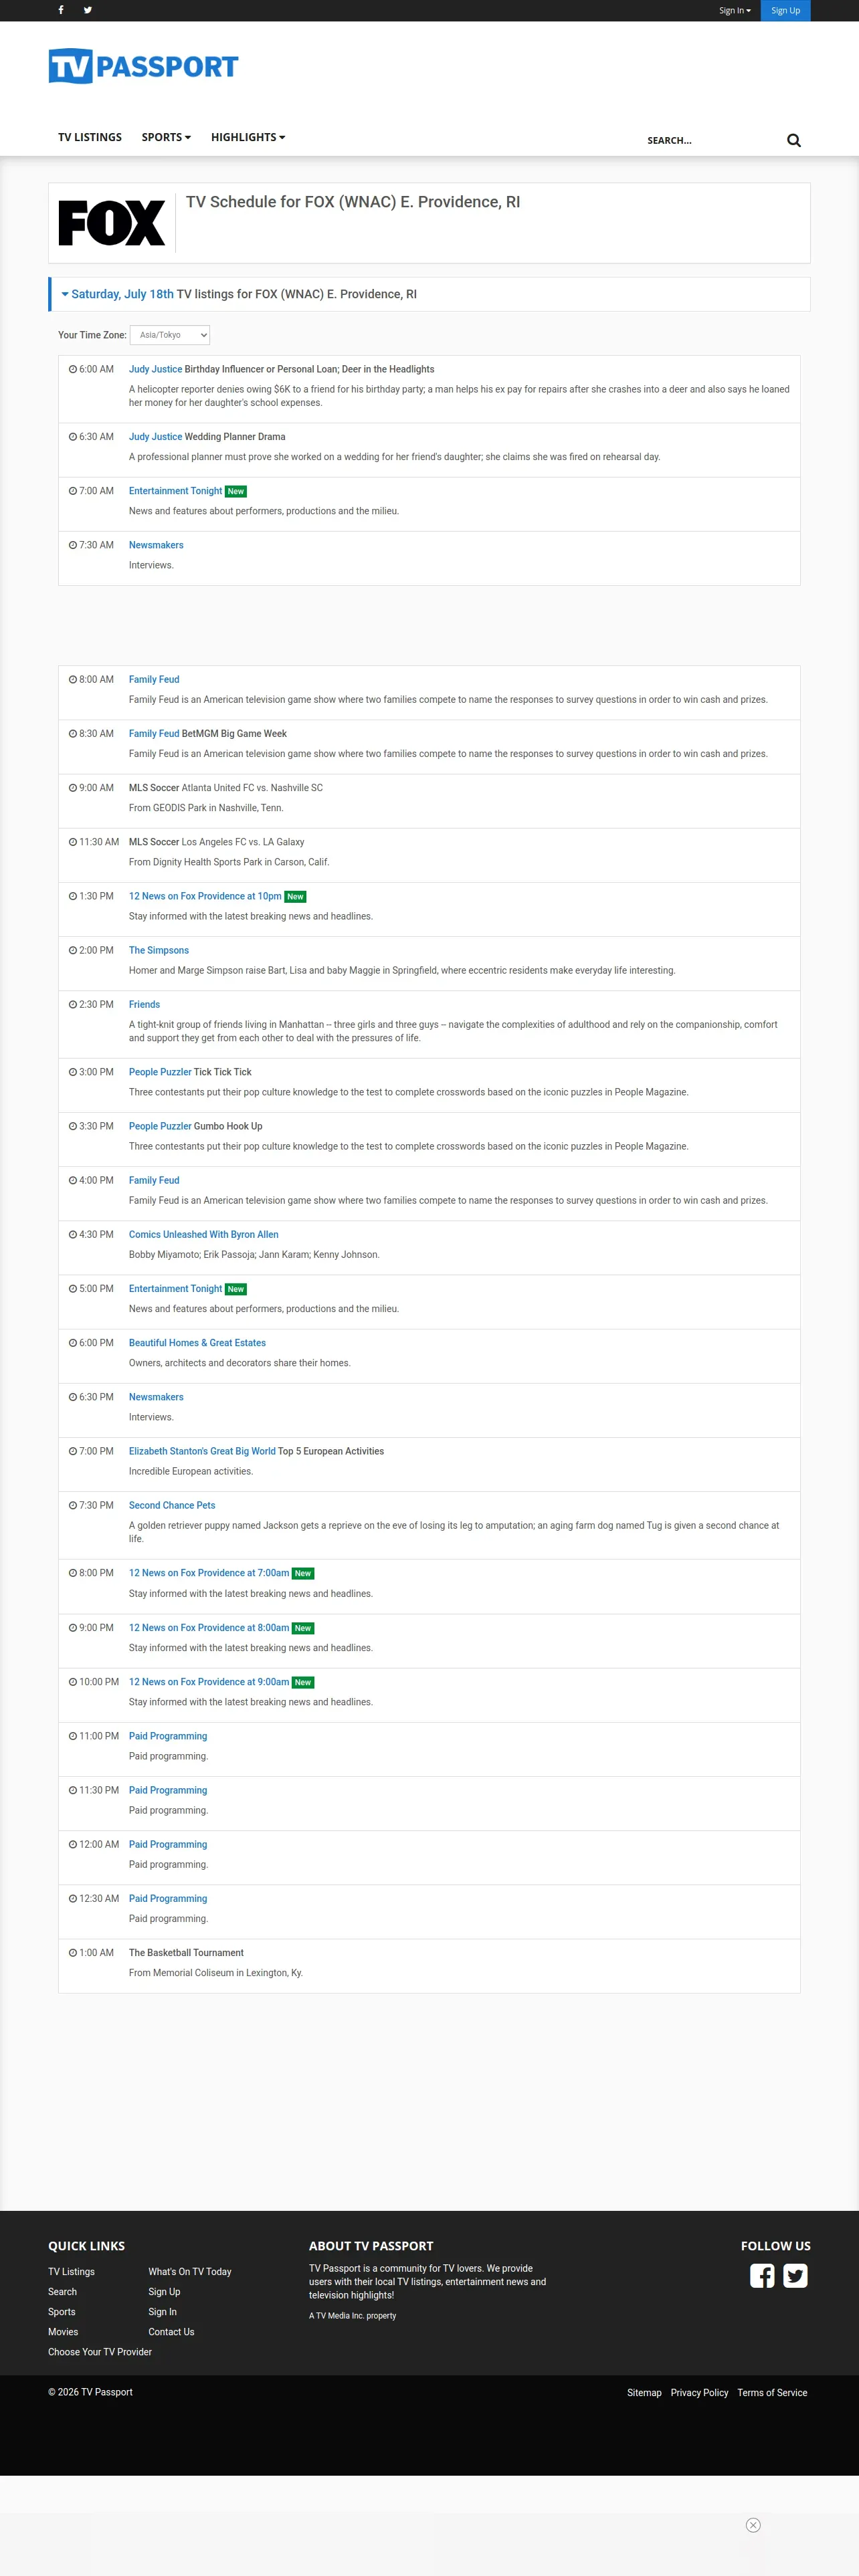859x2576 pixels.
Task: Expand the Sports menu
Action: tap(166, 137)
